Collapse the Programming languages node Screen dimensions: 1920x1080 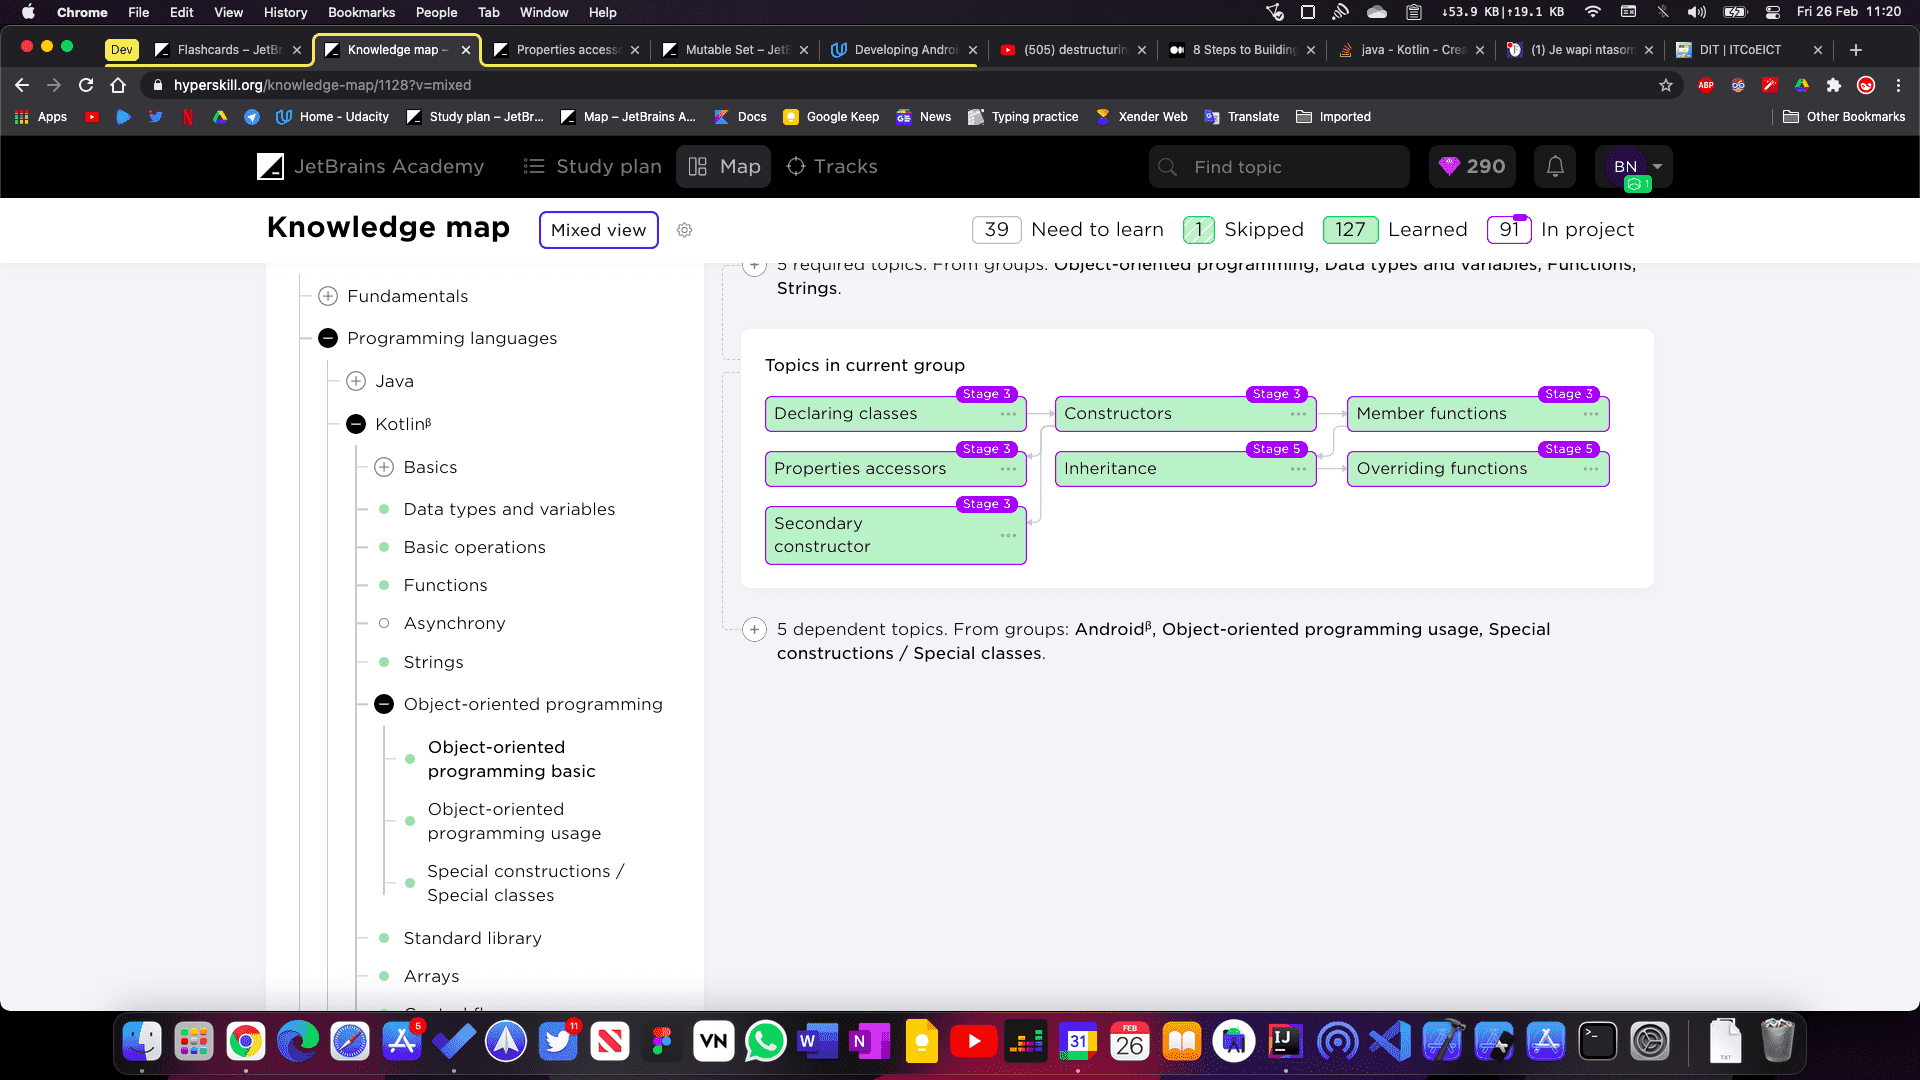(x=327, y=338)
